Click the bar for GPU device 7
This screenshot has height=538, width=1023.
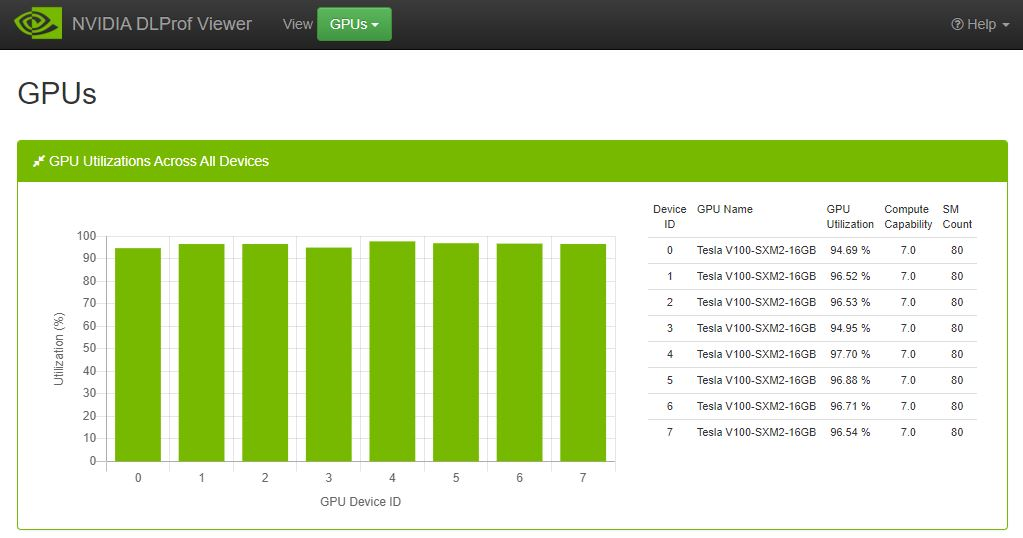pos(583,353)
